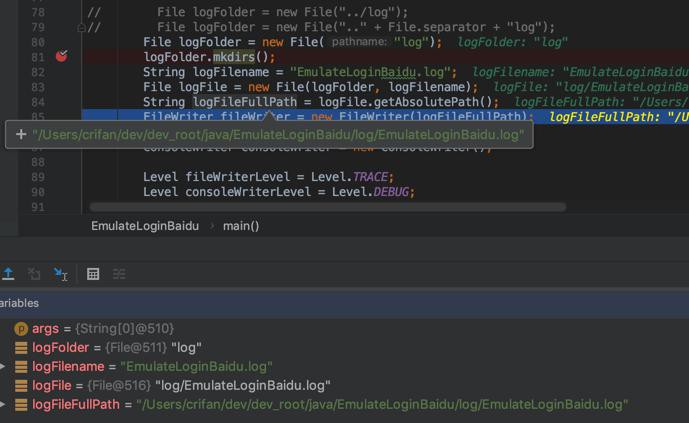Screen dimensions: 689x423
Task: Click the main() breadcrumb
Action: [241, 226]
